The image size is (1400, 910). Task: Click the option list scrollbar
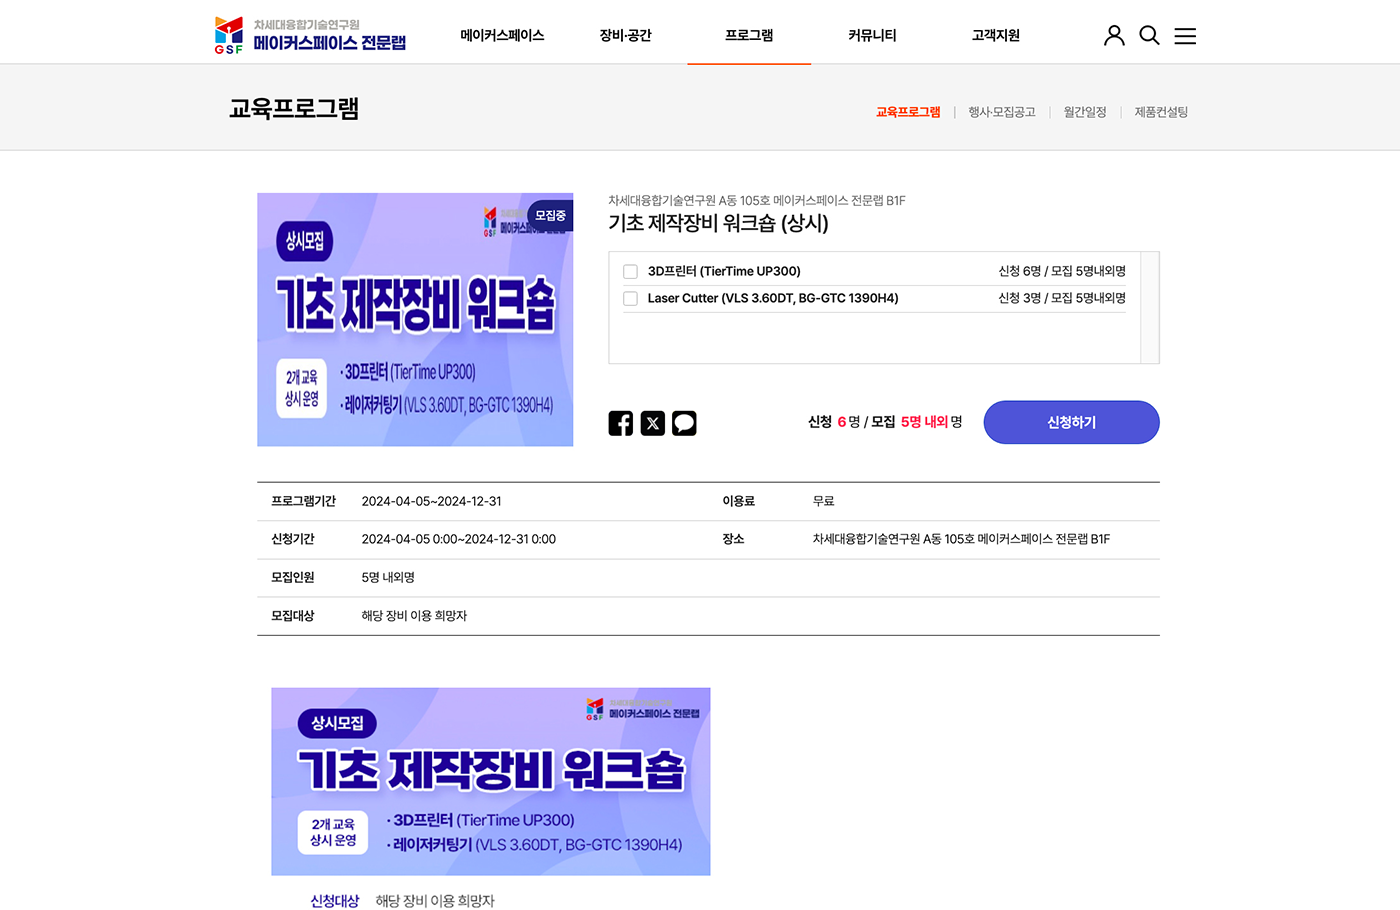point(1150,308)
